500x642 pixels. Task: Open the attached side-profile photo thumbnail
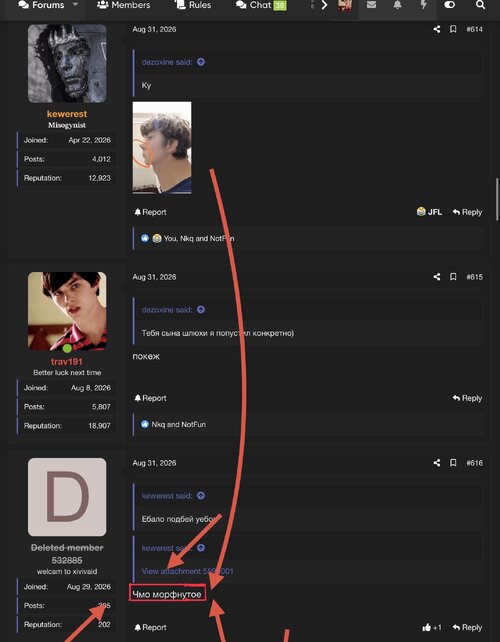162,147
